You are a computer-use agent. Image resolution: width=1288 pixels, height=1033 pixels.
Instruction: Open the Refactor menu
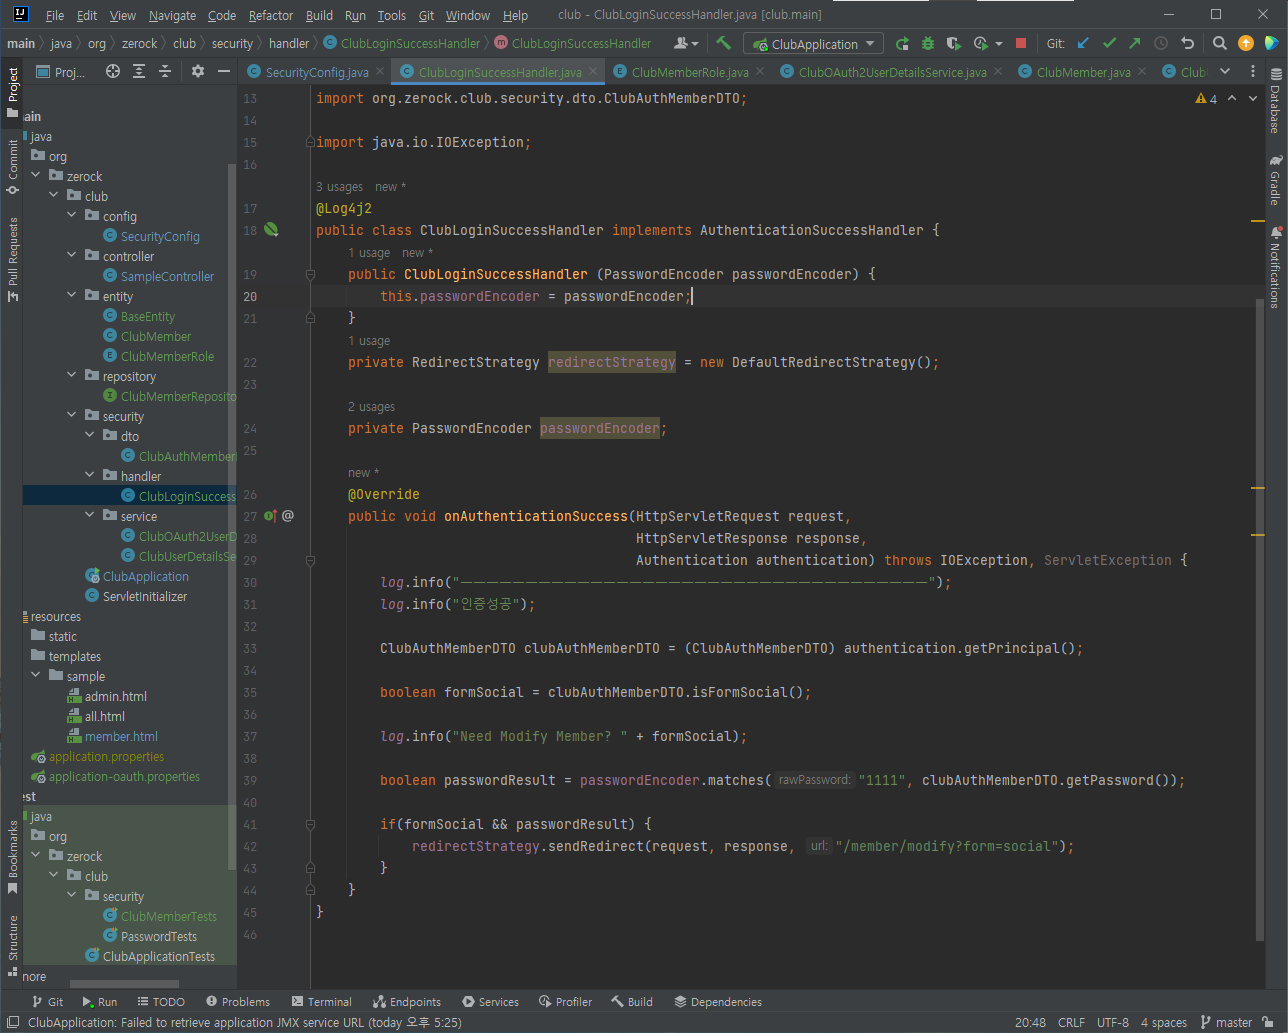coord(271,15)
